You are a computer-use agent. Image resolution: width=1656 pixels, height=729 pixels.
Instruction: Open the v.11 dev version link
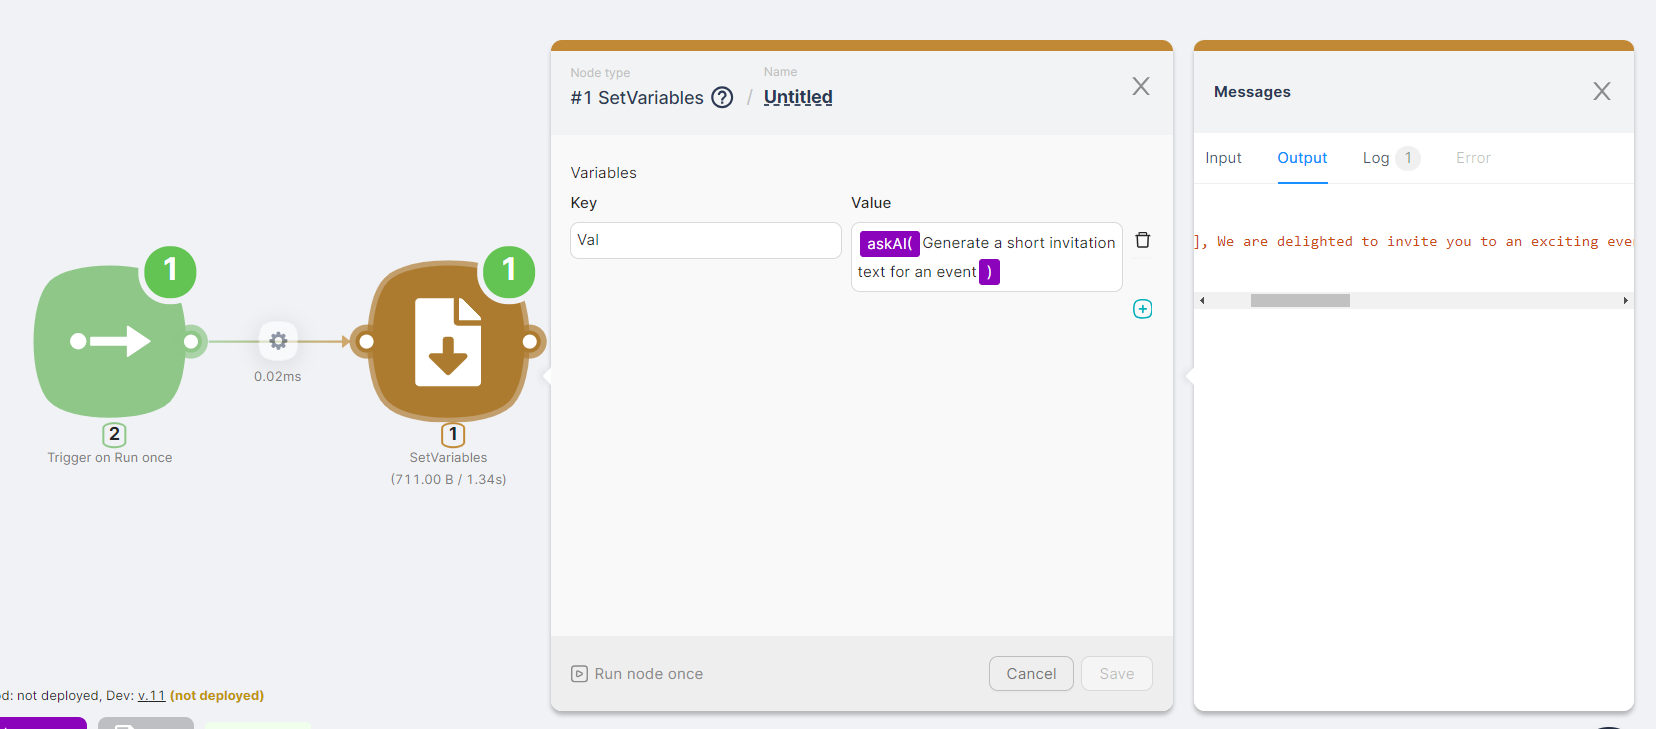[151, 696]
